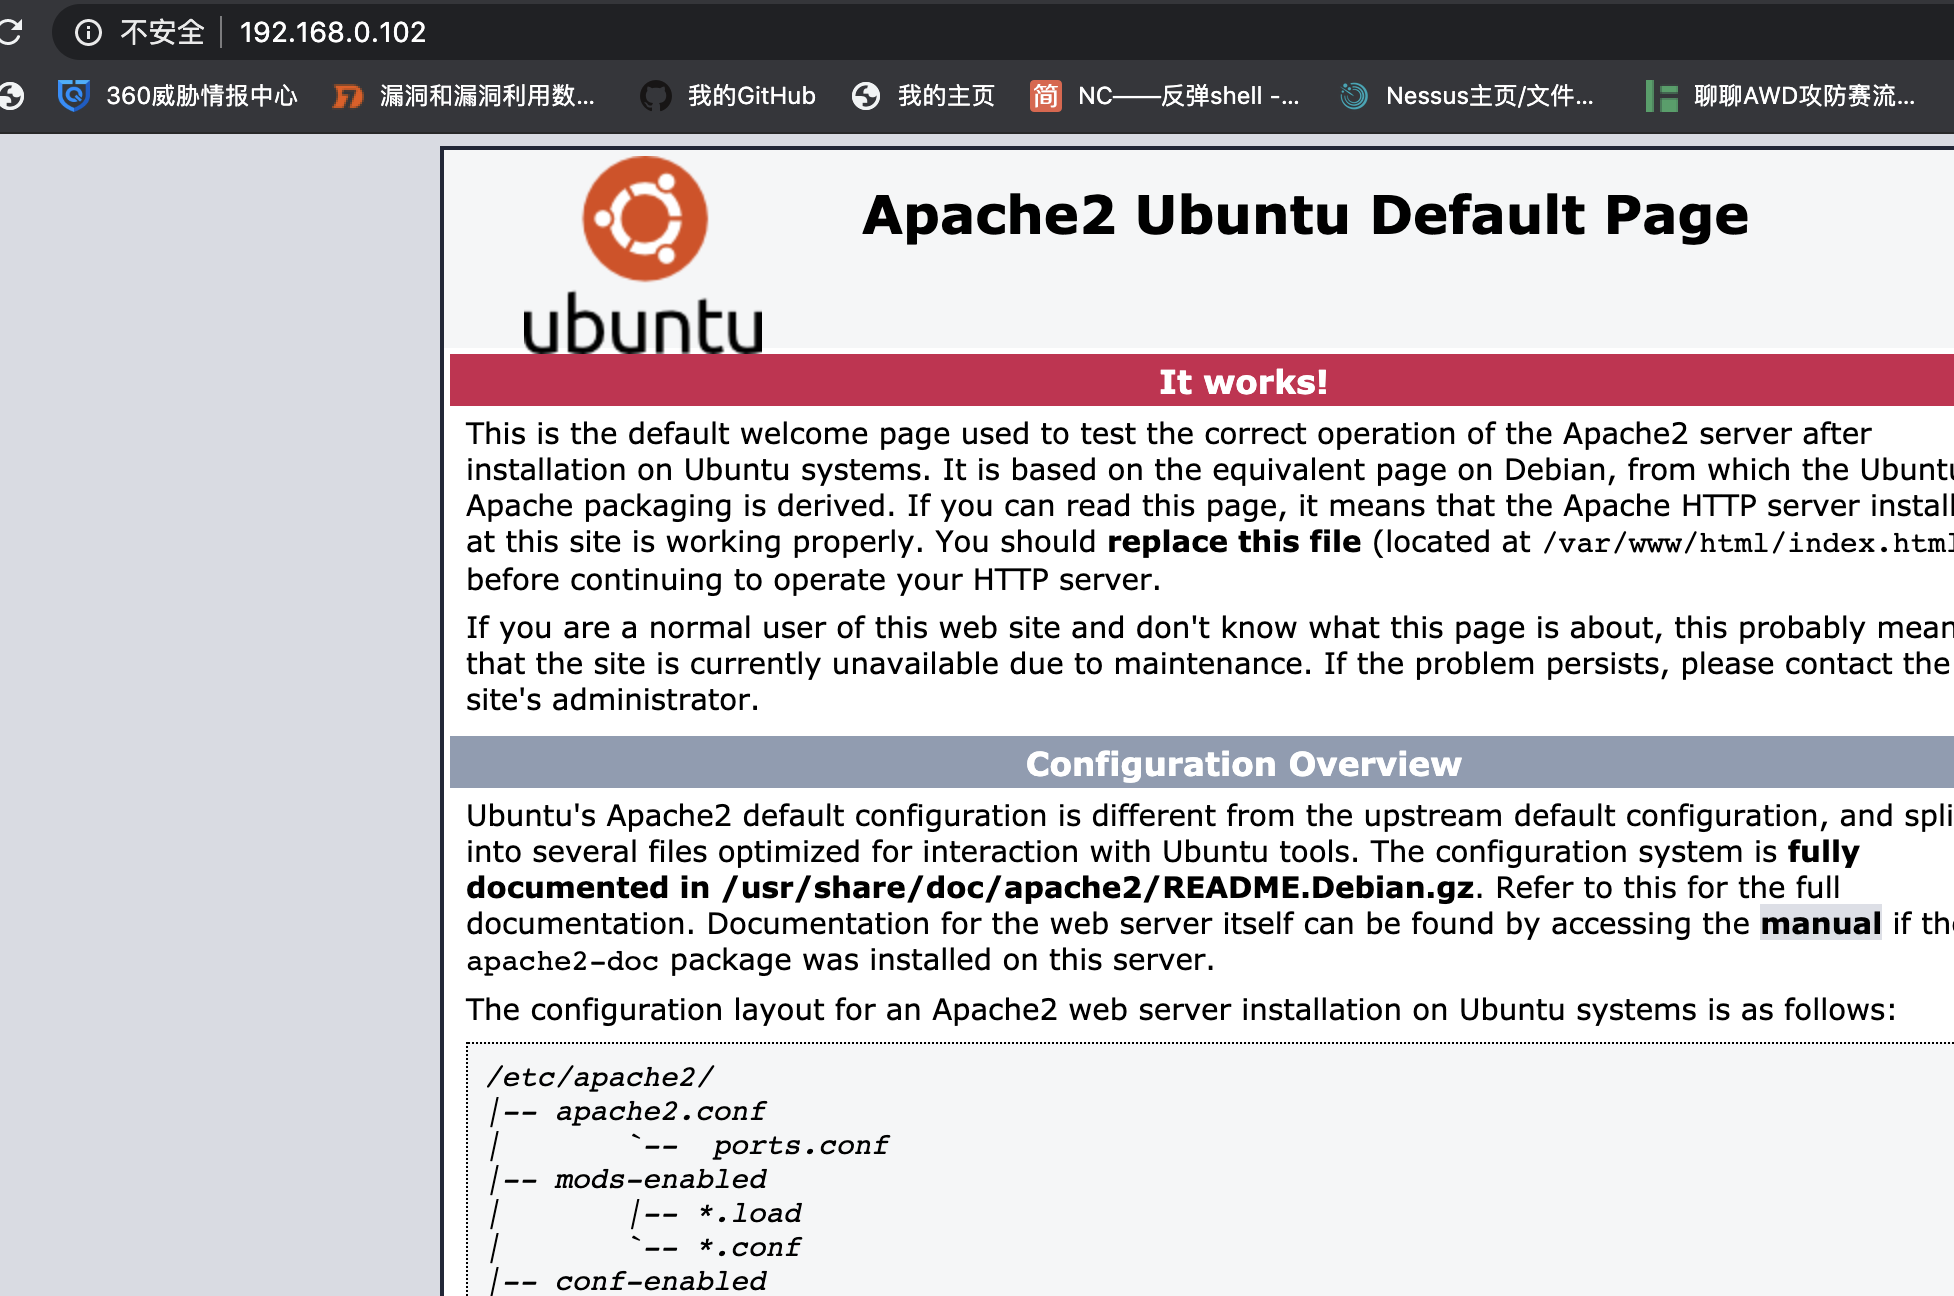
Task: Click mods-enabled in the config tree
Action: pos(660,1179)
